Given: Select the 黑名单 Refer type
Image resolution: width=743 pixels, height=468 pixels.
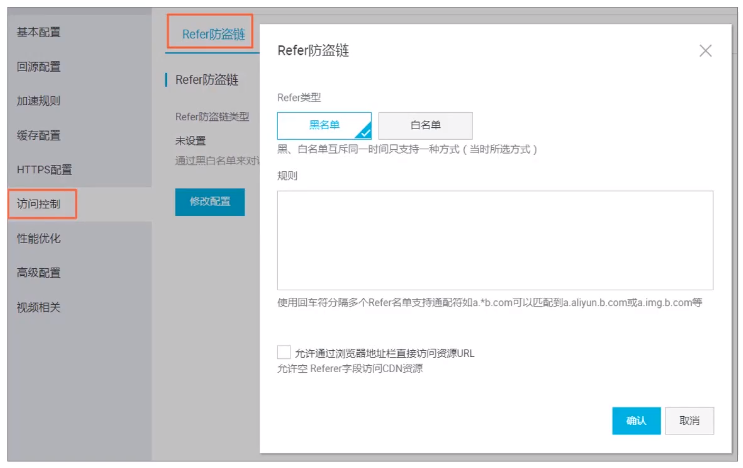Looking at the screenshot, I should [324, 126].
